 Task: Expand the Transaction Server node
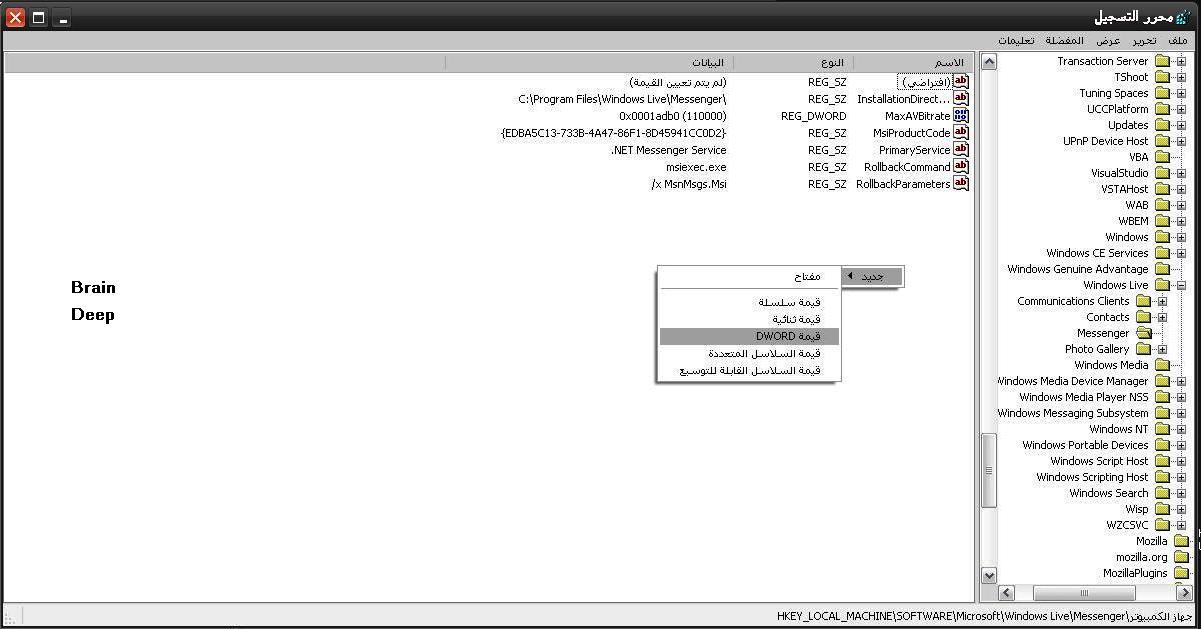click(x=1181, y=61)
